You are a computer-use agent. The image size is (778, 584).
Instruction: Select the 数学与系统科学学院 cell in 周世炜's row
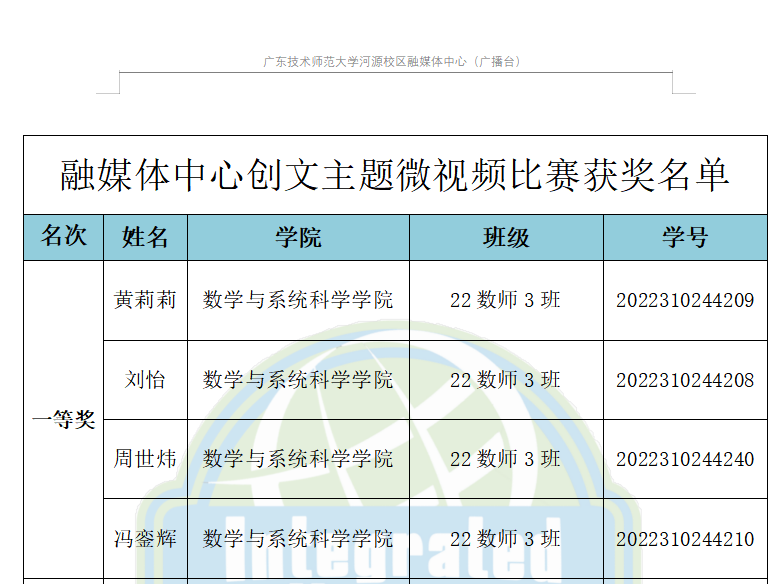coord(298,459)
